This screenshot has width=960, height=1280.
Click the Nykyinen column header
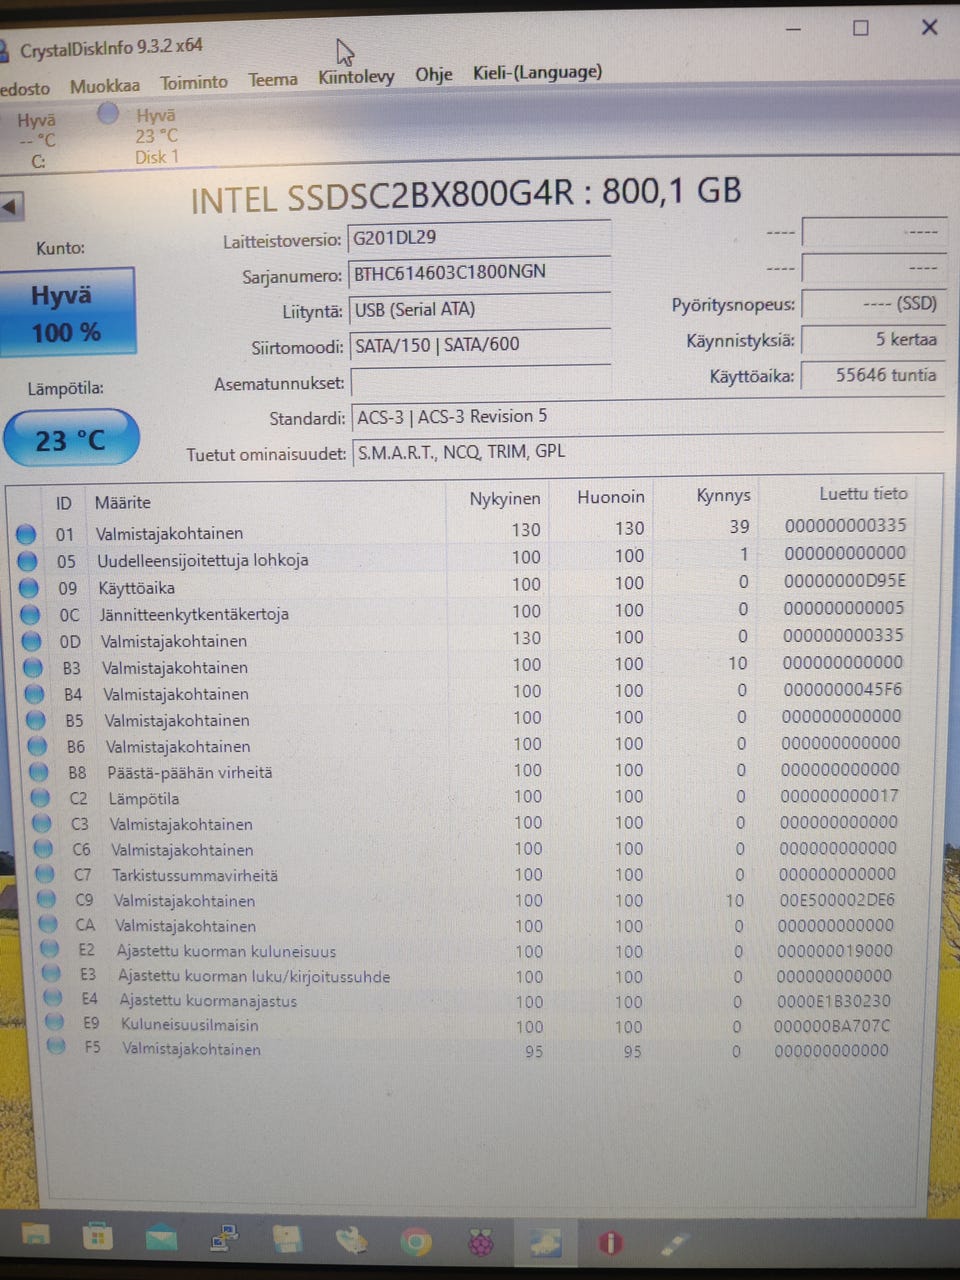point(505,498)
